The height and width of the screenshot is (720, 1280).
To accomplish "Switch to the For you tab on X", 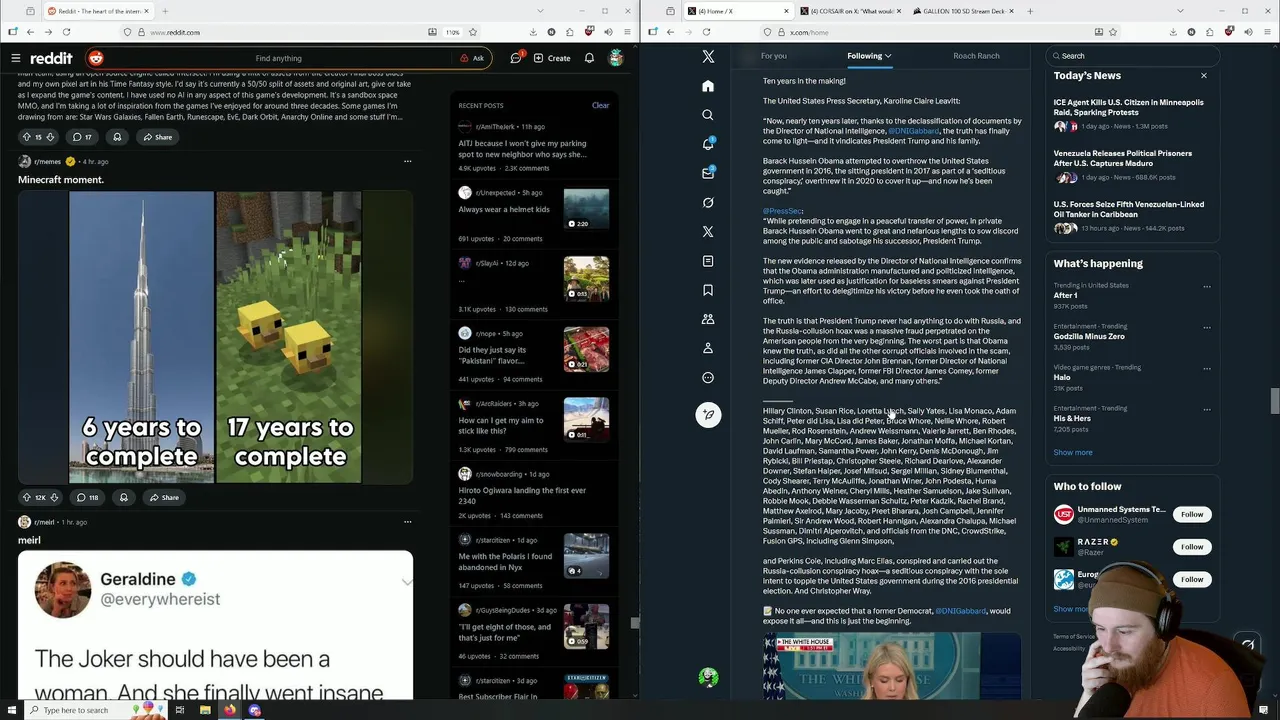I will click(773, 56).
